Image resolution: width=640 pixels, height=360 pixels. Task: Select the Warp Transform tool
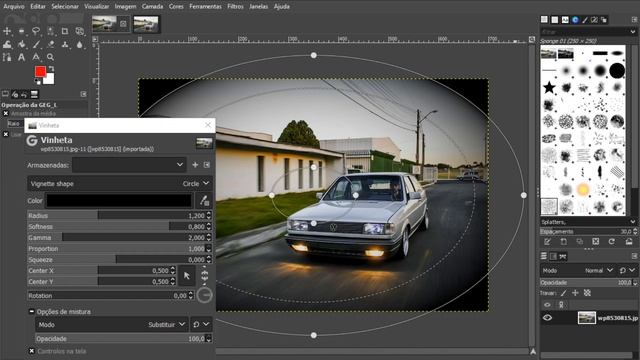7,44
